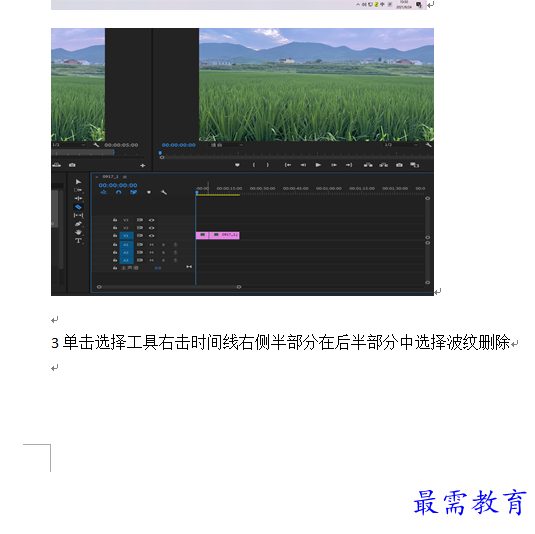The height and width of the screenshot is (534, 535).
Task: Enable voice-over record on A3
Action: click(x=175, y=260)
